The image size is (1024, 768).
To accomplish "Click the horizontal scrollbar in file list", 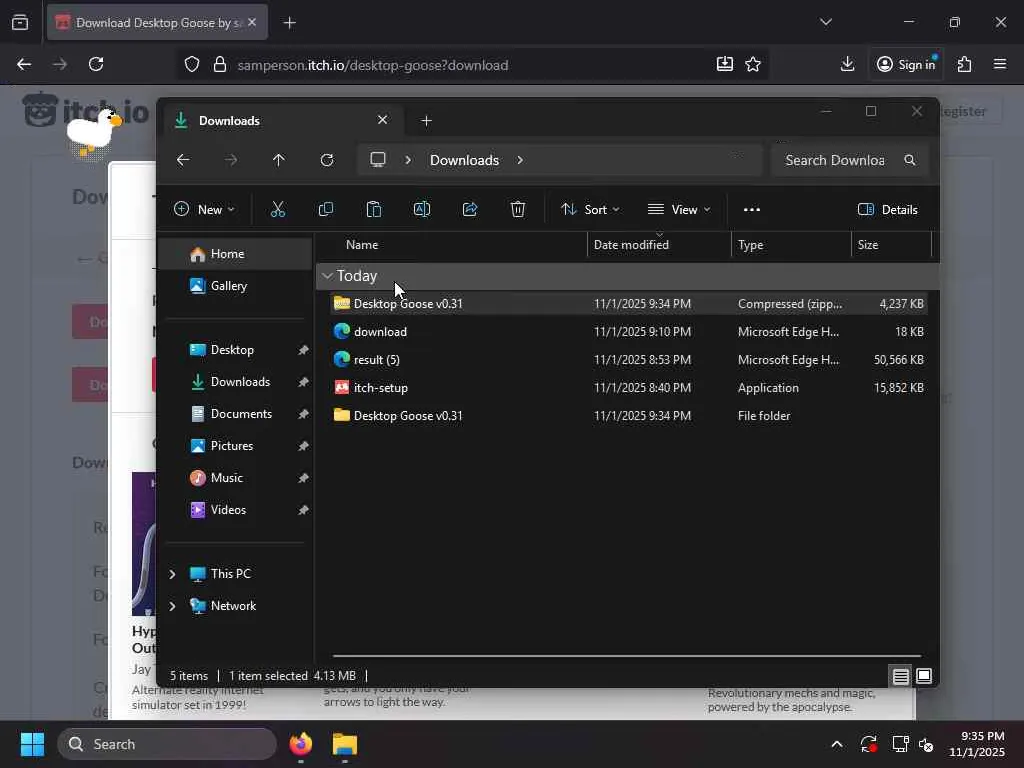I will [626, 655].
